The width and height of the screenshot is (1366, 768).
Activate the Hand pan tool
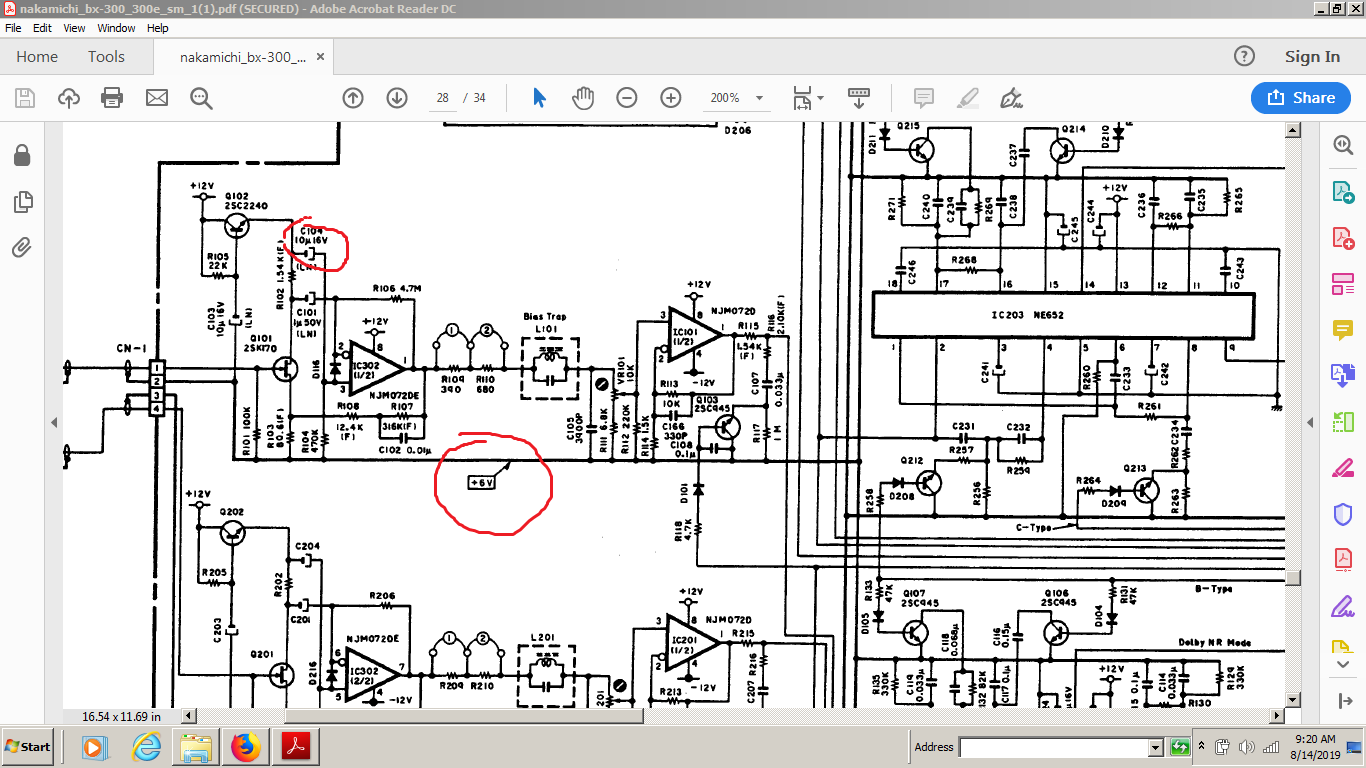(582, 98)
